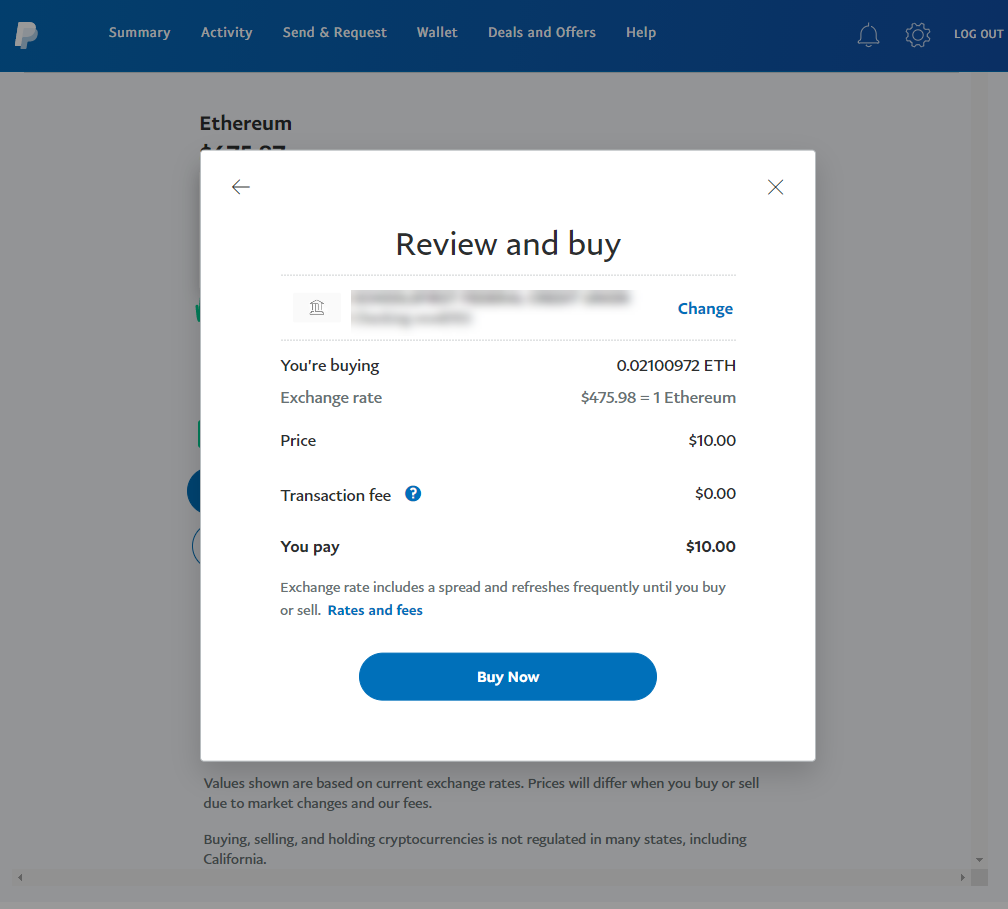Go to Send & Request
1008x909 pixels.
click(334, 33)
